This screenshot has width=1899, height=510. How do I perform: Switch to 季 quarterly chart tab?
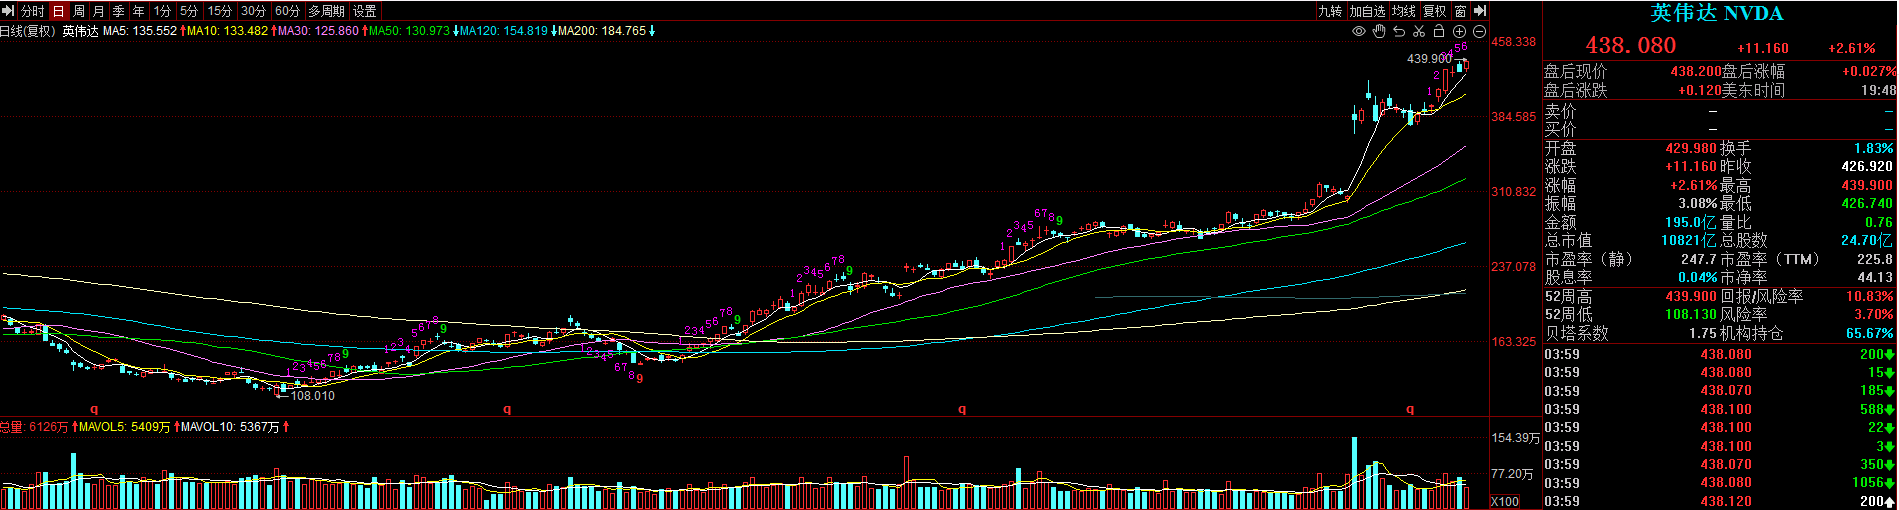pos(118,11)
